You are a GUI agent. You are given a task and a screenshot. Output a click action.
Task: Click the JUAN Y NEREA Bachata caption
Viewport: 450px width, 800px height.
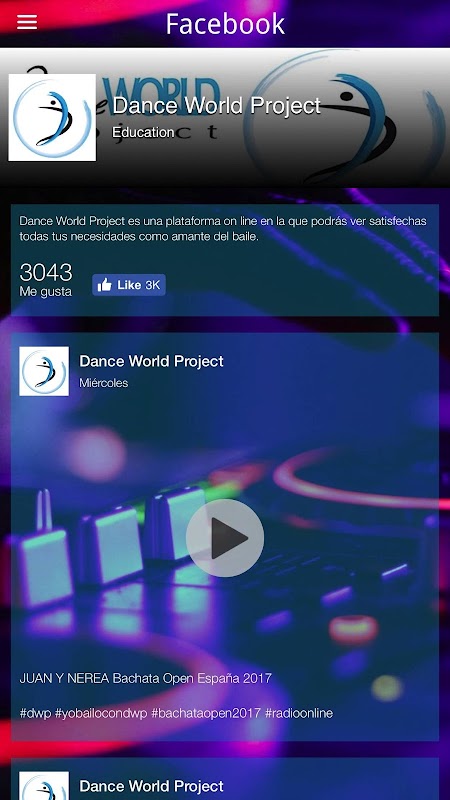point(145,679)
